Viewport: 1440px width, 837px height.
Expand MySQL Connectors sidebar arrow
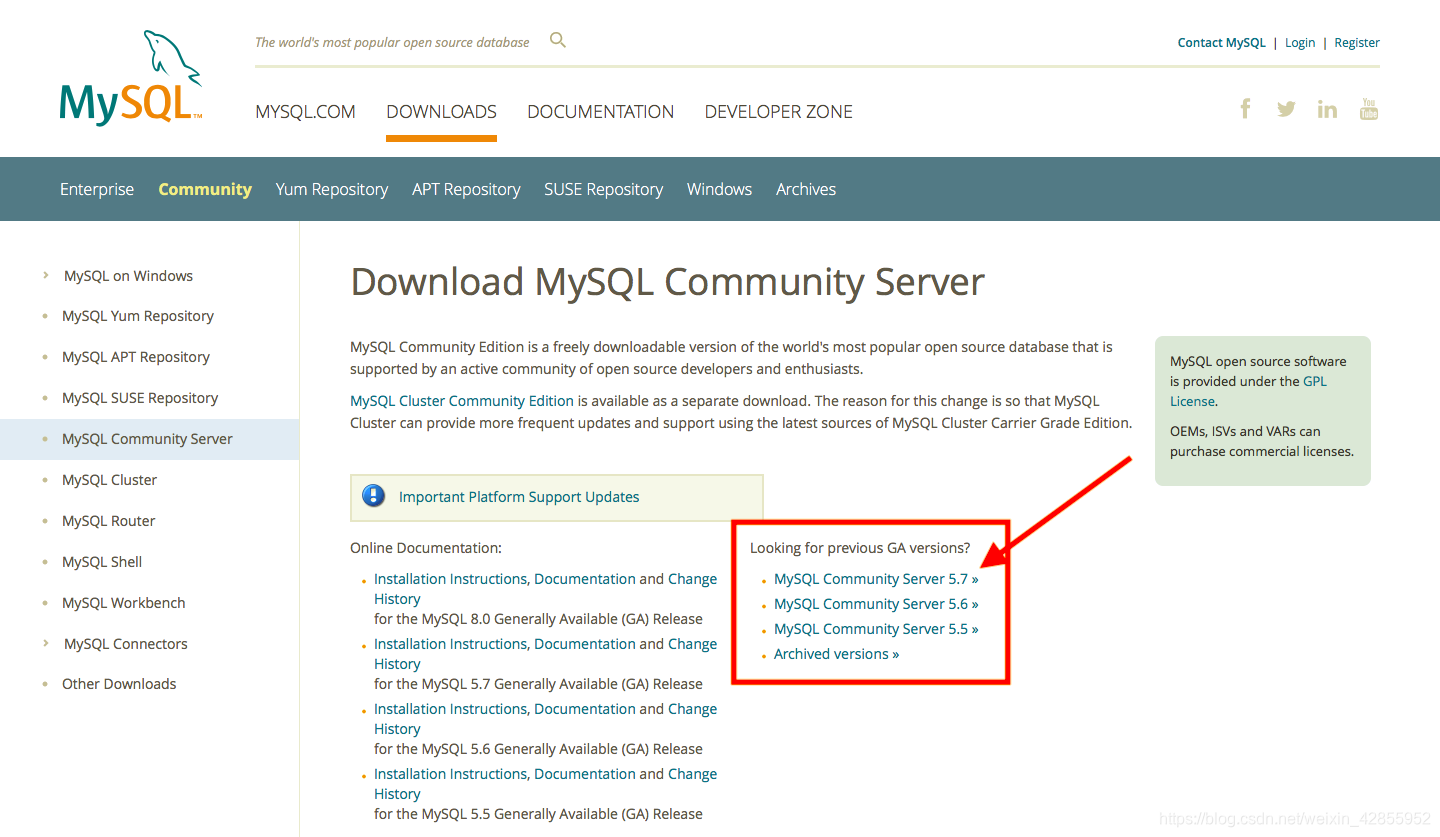[x=46, y=643]
